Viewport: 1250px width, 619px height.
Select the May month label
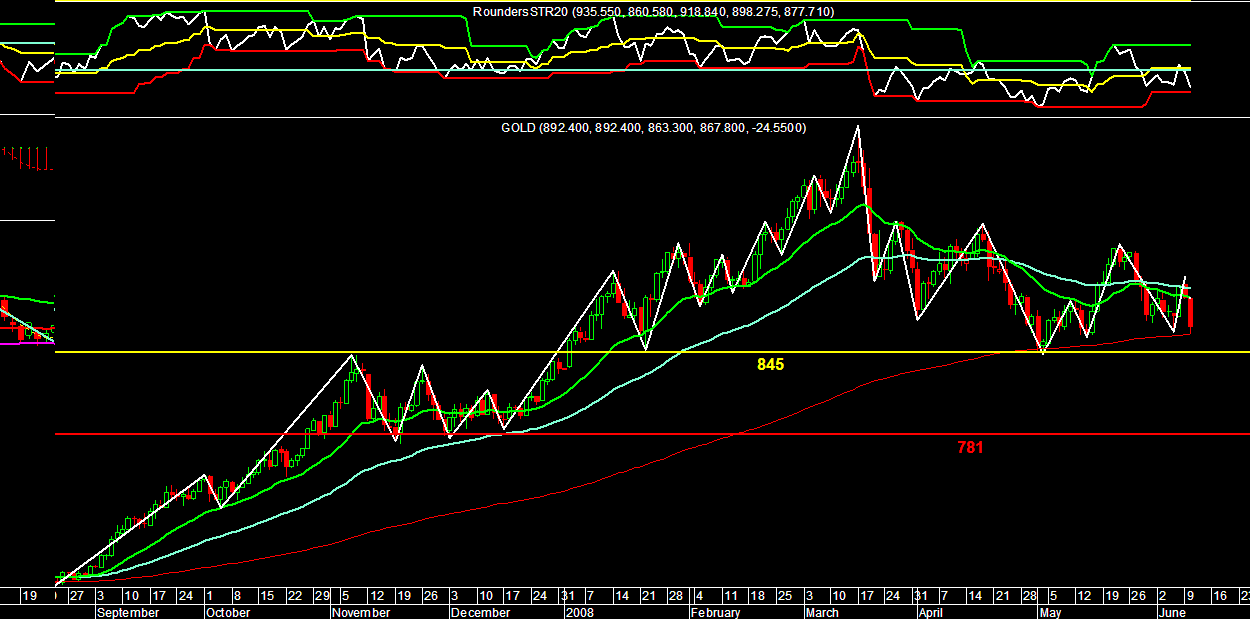(x=1050, y=612)
